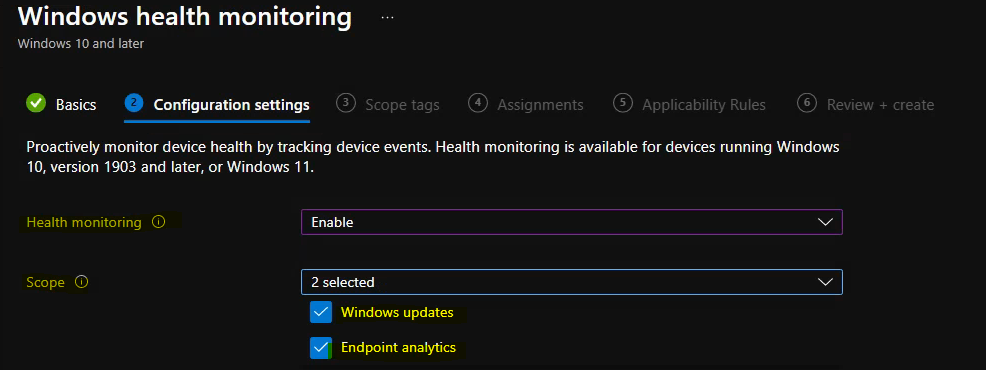Click the Health monitoring info icon
The width and height of the screenshot is (986, 370).
tap(158, 222)
